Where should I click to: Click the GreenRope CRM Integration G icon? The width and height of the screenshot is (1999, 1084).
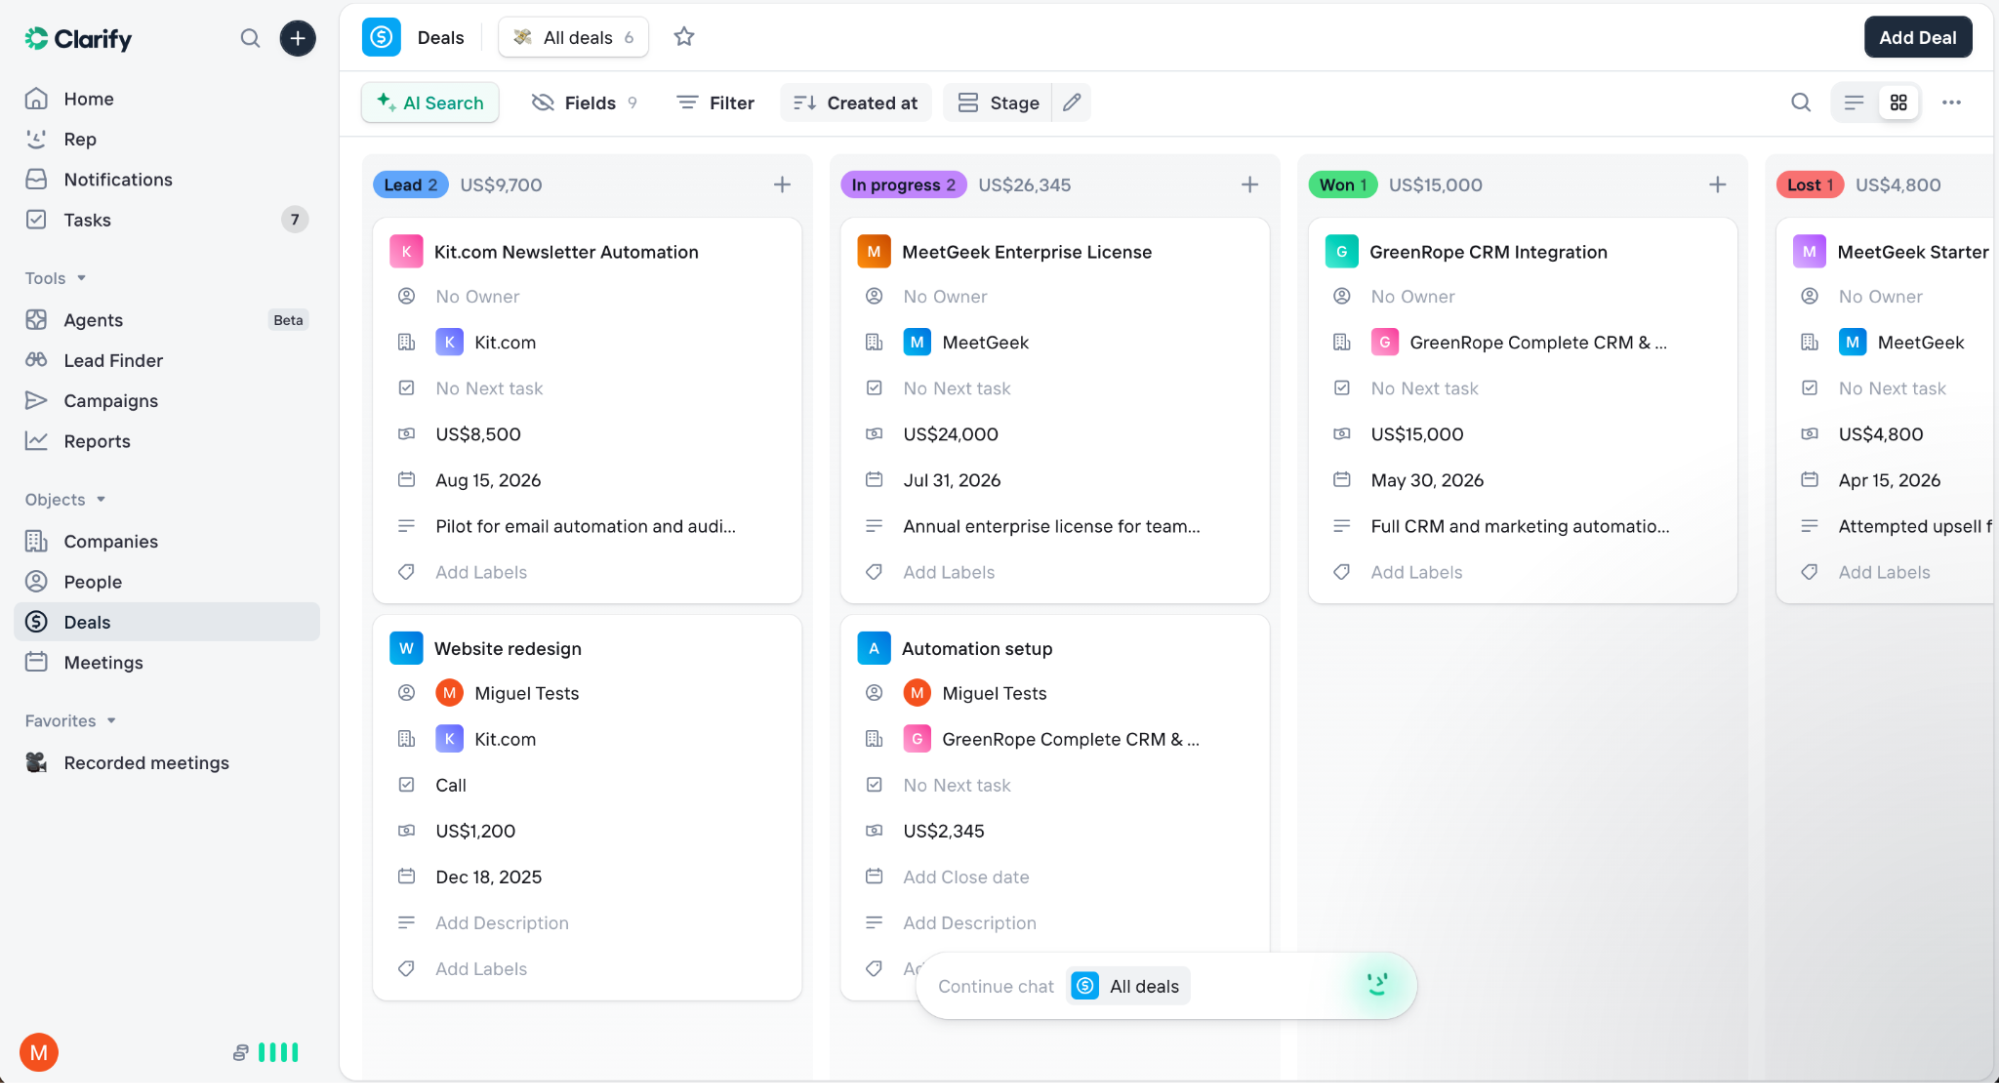[x=1341, y=251]
